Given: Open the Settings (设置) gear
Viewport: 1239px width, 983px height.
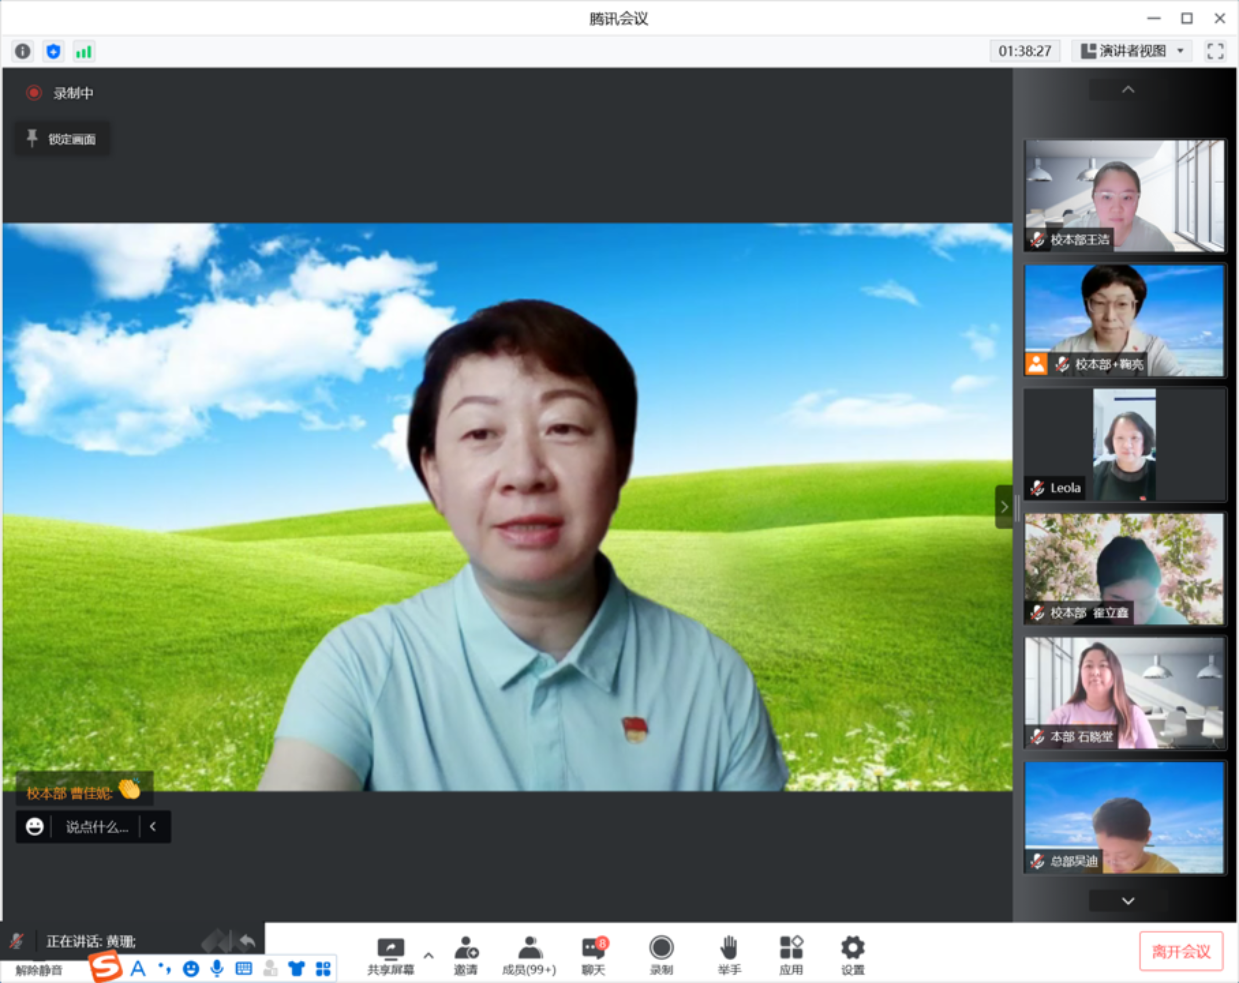Looking at the screenshot, I should click(x=852, y=954).
